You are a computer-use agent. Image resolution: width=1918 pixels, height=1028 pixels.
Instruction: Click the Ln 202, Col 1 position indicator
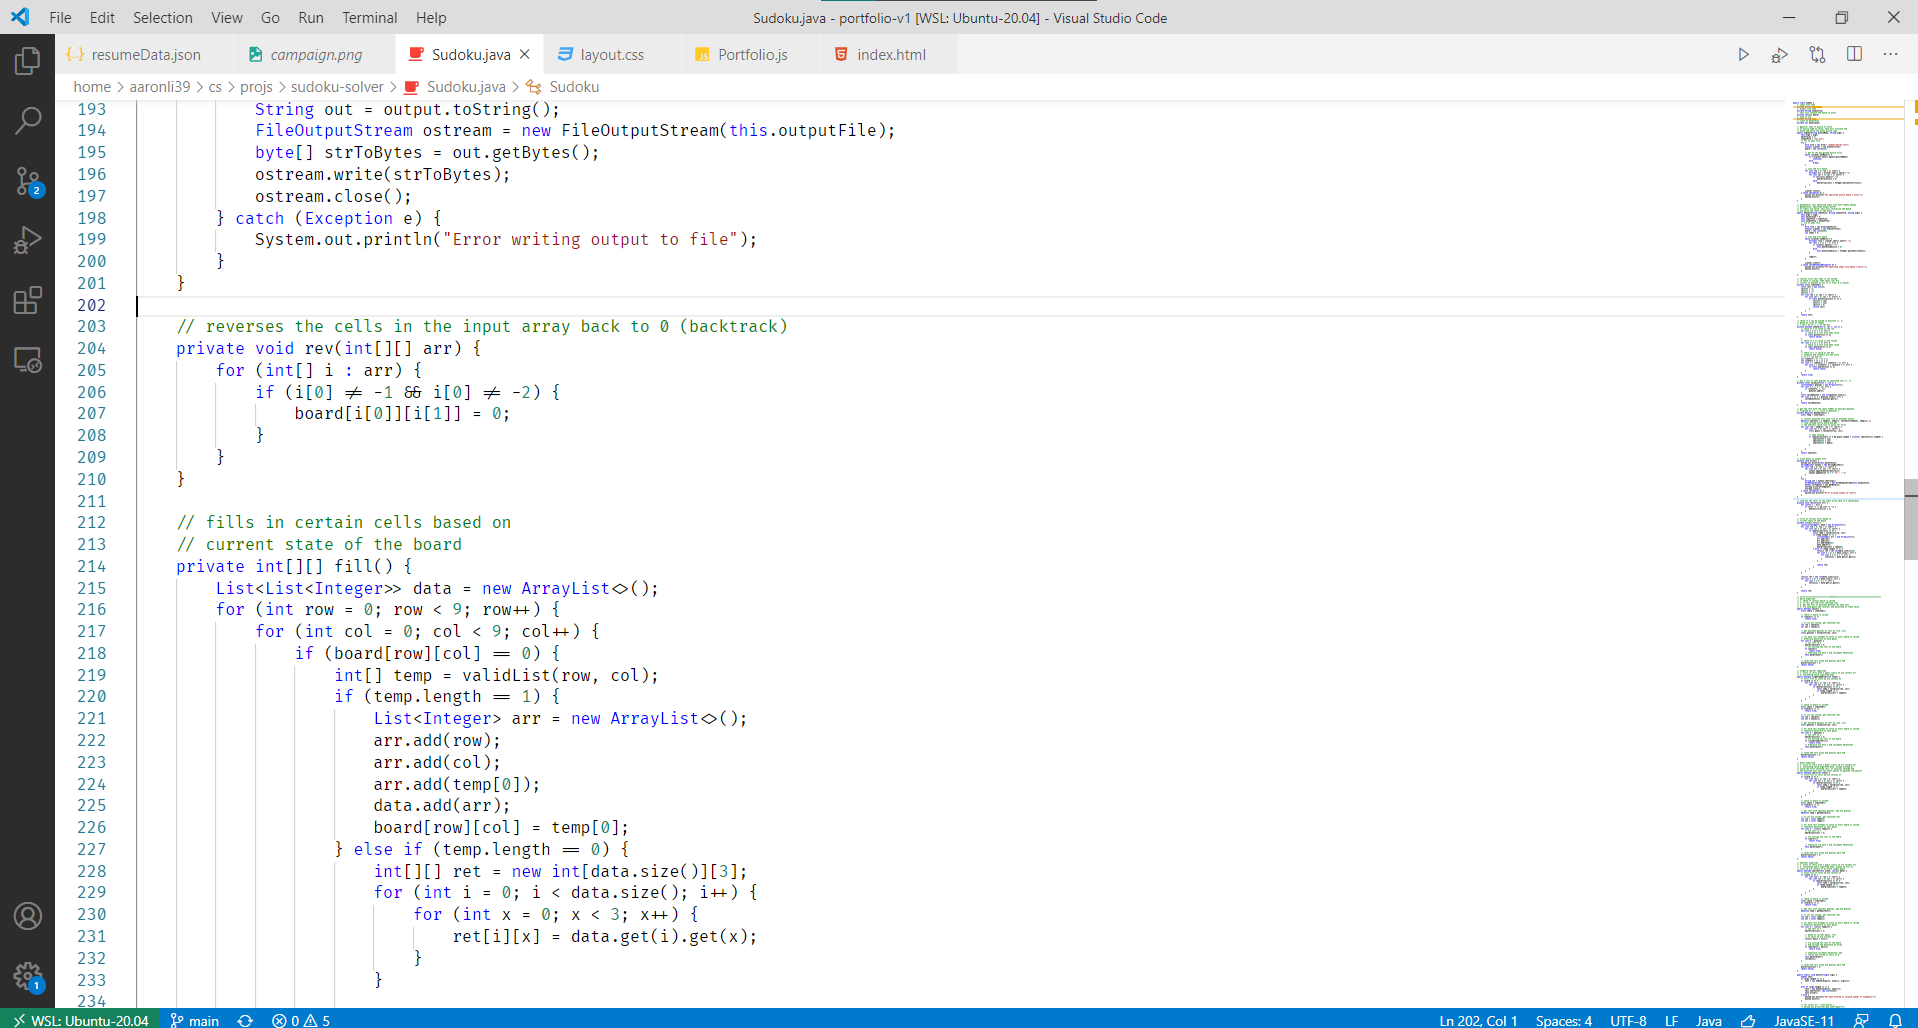click(1478, 1020)
